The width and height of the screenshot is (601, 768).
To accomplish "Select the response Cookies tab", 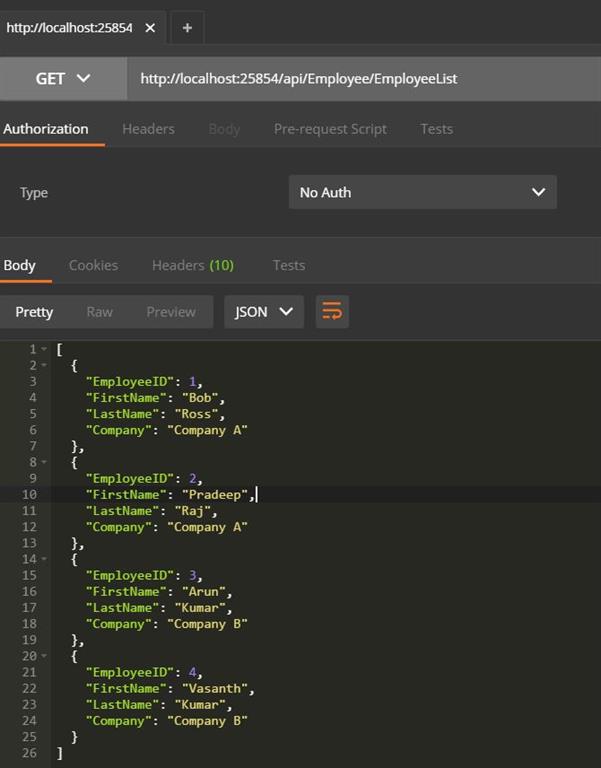I will [x=93, y=265].
